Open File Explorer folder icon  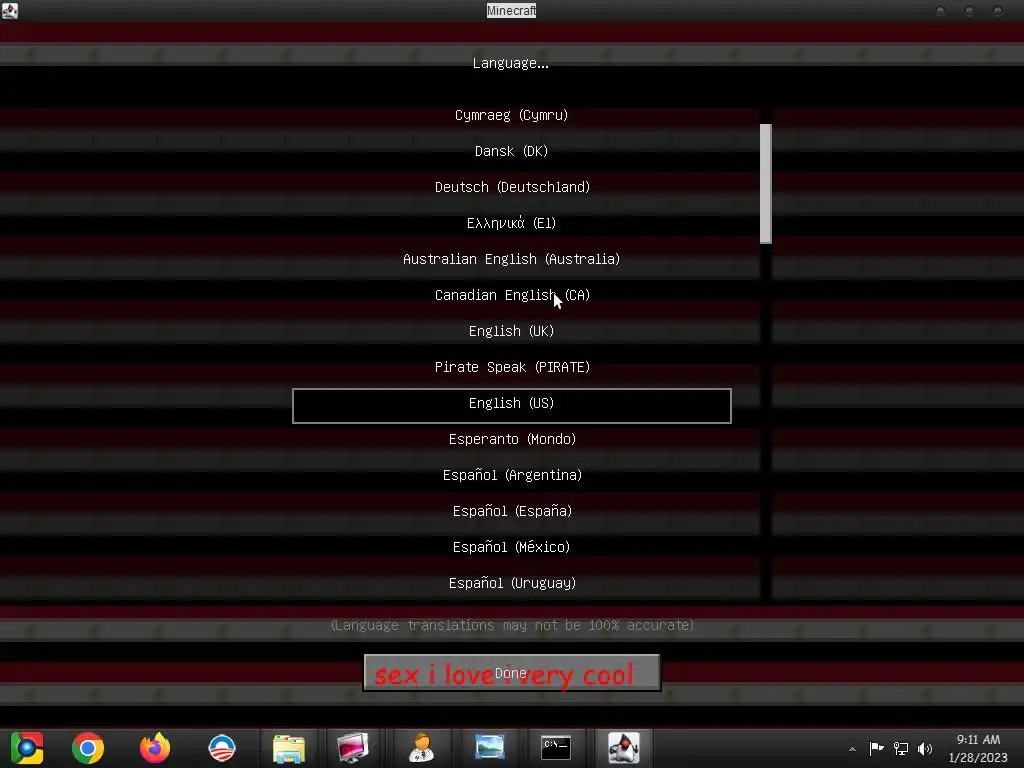pyautogui.click(x=289, y=748)
